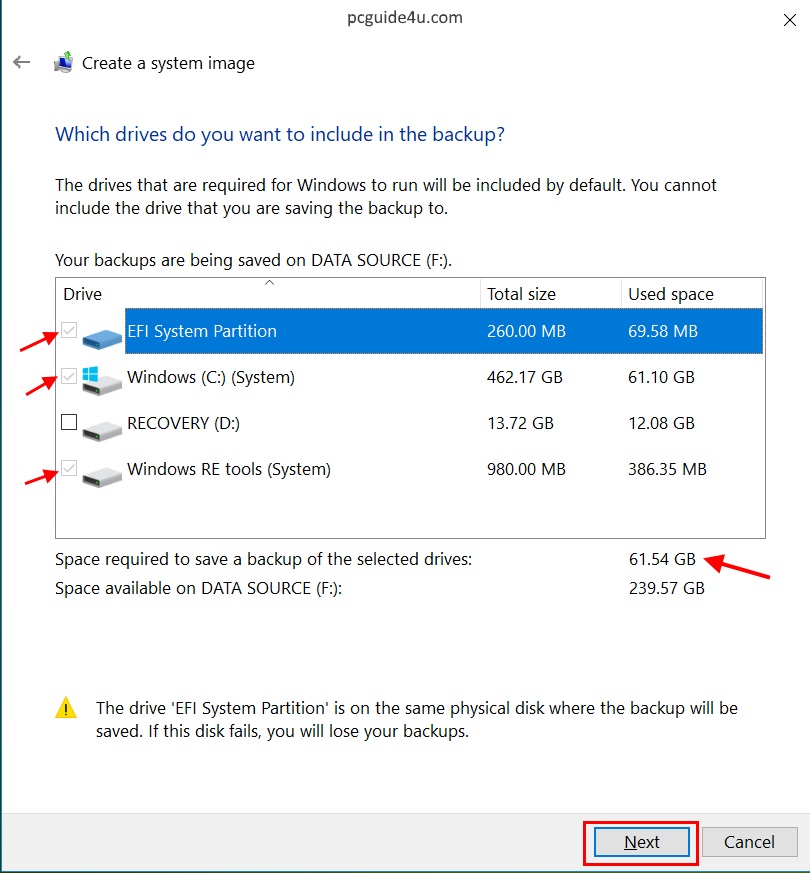The image size is (810, 873).
Task: Toggle the Windows RE tools checkbox
Action: pos(69,468)
